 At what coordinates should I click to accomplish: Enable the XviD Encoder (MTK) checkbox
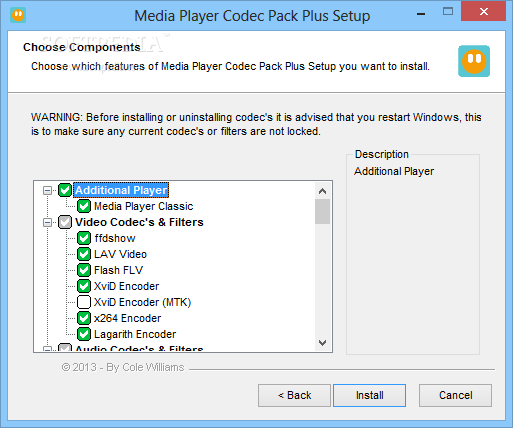pyautogui.click(x=84, y=302)
